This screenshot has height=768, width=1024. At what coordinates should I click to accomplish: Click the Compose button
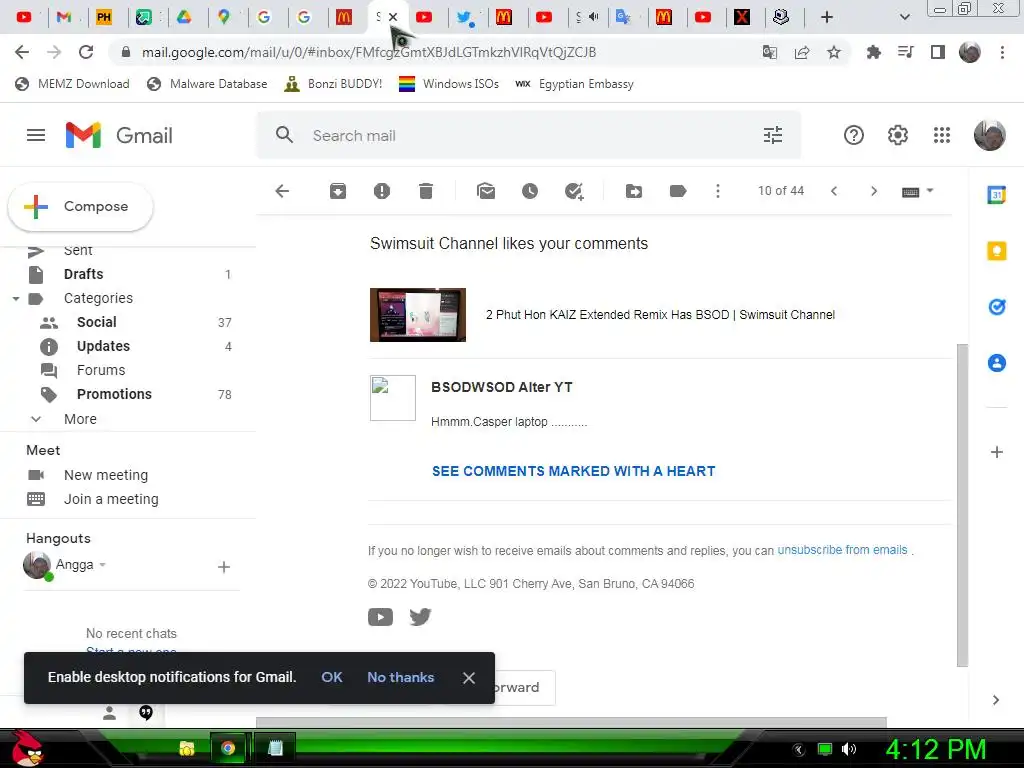pyautogui.click(x=80, y=206)
